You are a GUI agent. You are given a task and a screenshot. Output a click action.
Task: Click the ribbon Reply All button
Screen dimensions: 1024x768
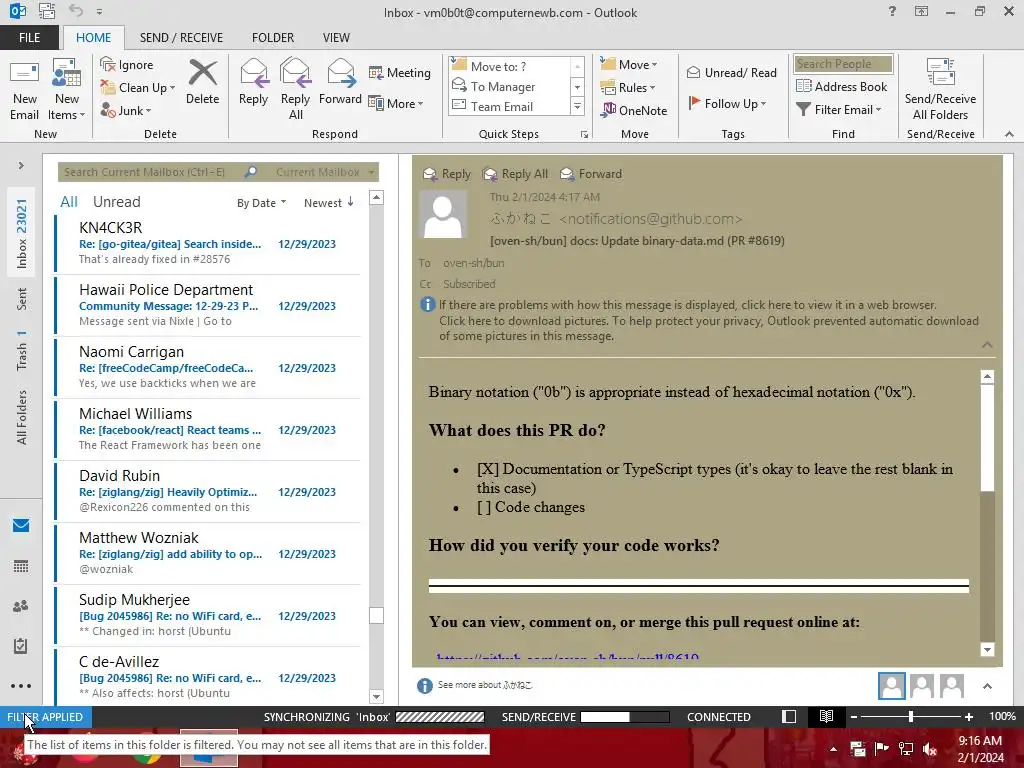[x=295, y=89]
